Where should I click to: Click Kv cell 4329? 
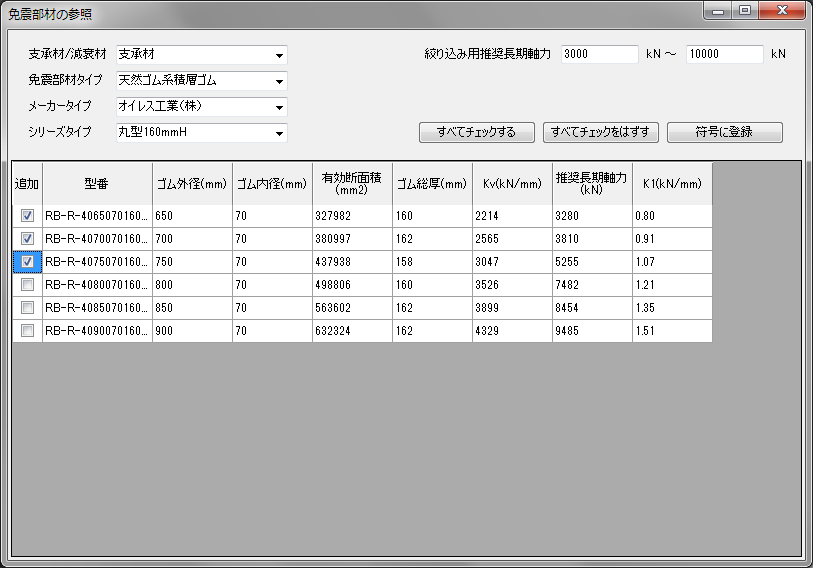[x=512, y=331]
